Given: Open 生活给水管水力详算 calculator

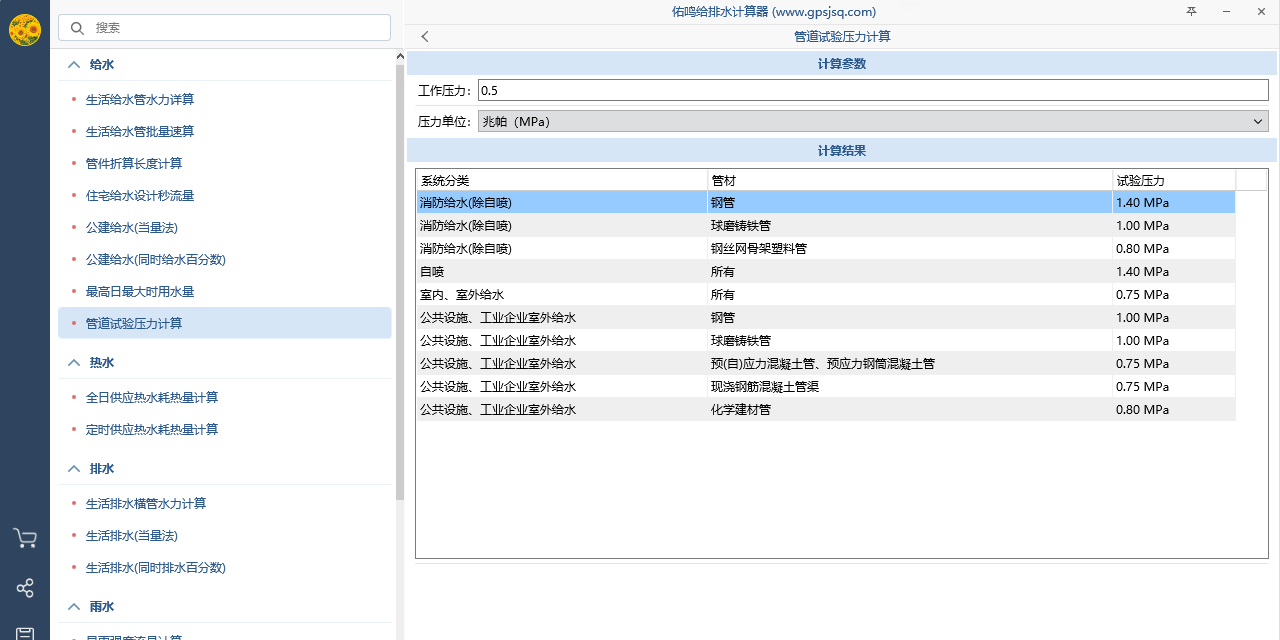Looking at the screenshot, I should (140, 100).
